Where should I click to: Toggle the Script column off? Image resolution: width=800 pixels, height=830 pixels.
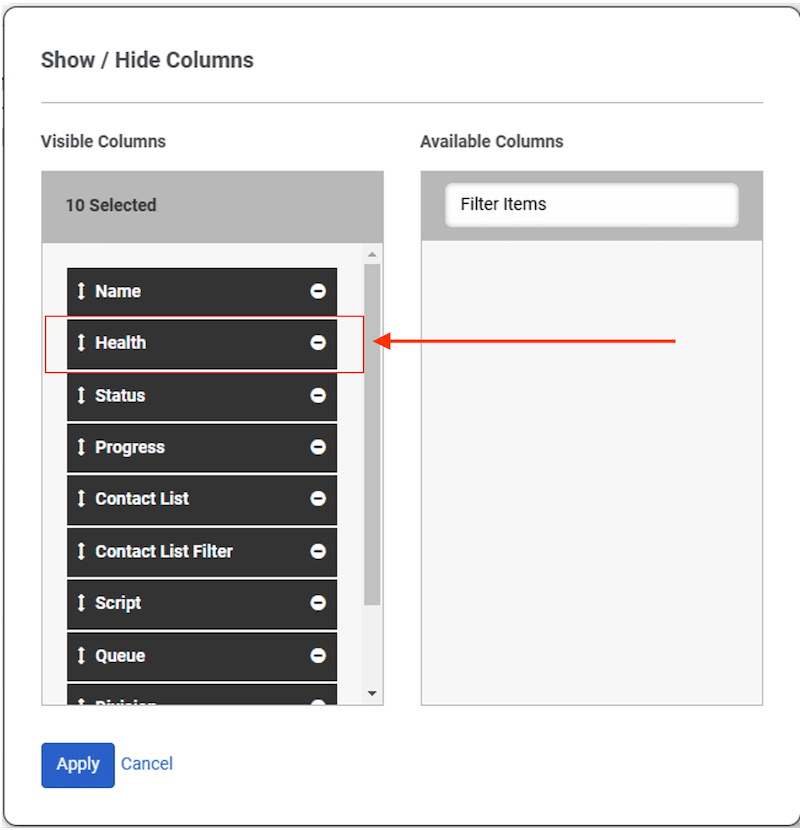(318, 603)
